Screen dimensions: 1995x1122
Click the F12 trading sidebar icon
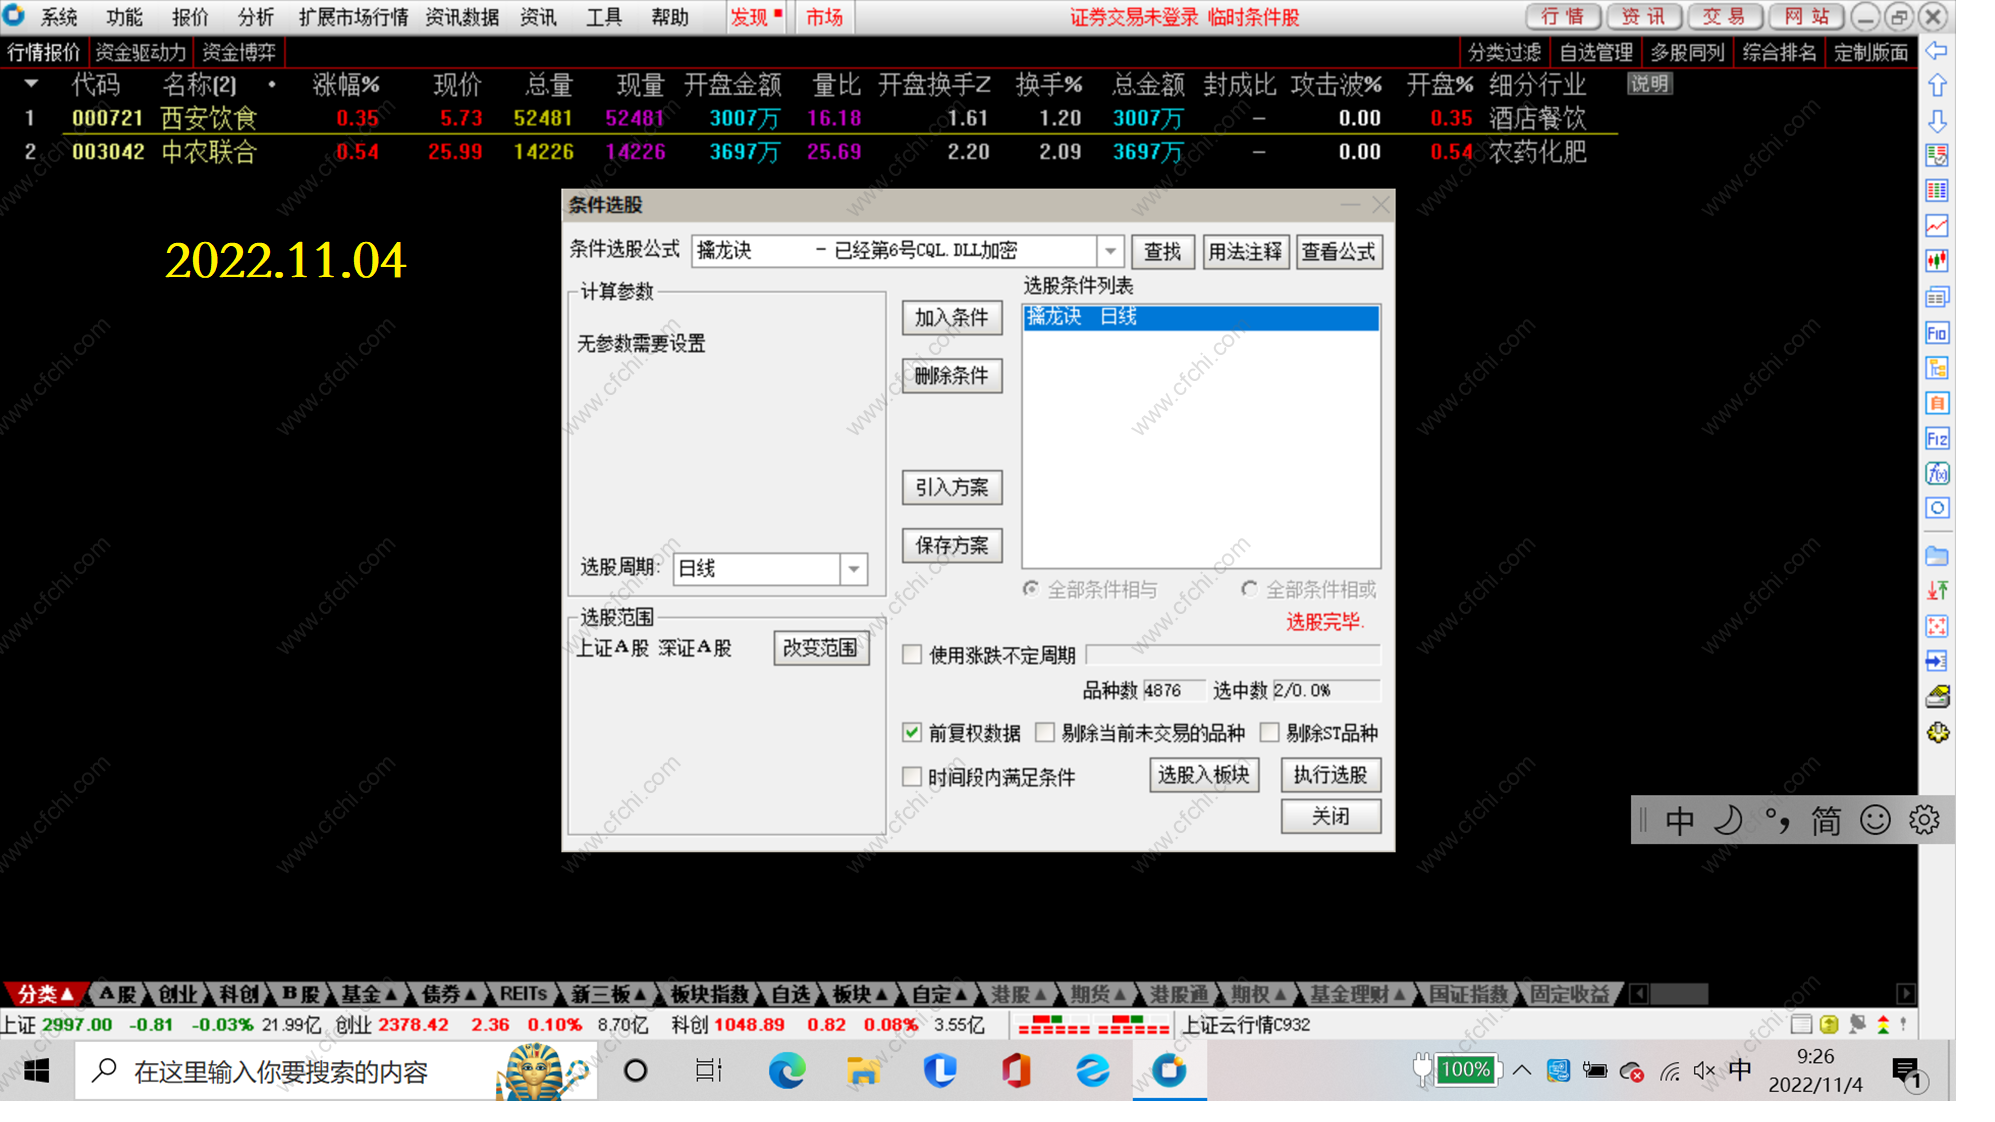pos(1937,438)
